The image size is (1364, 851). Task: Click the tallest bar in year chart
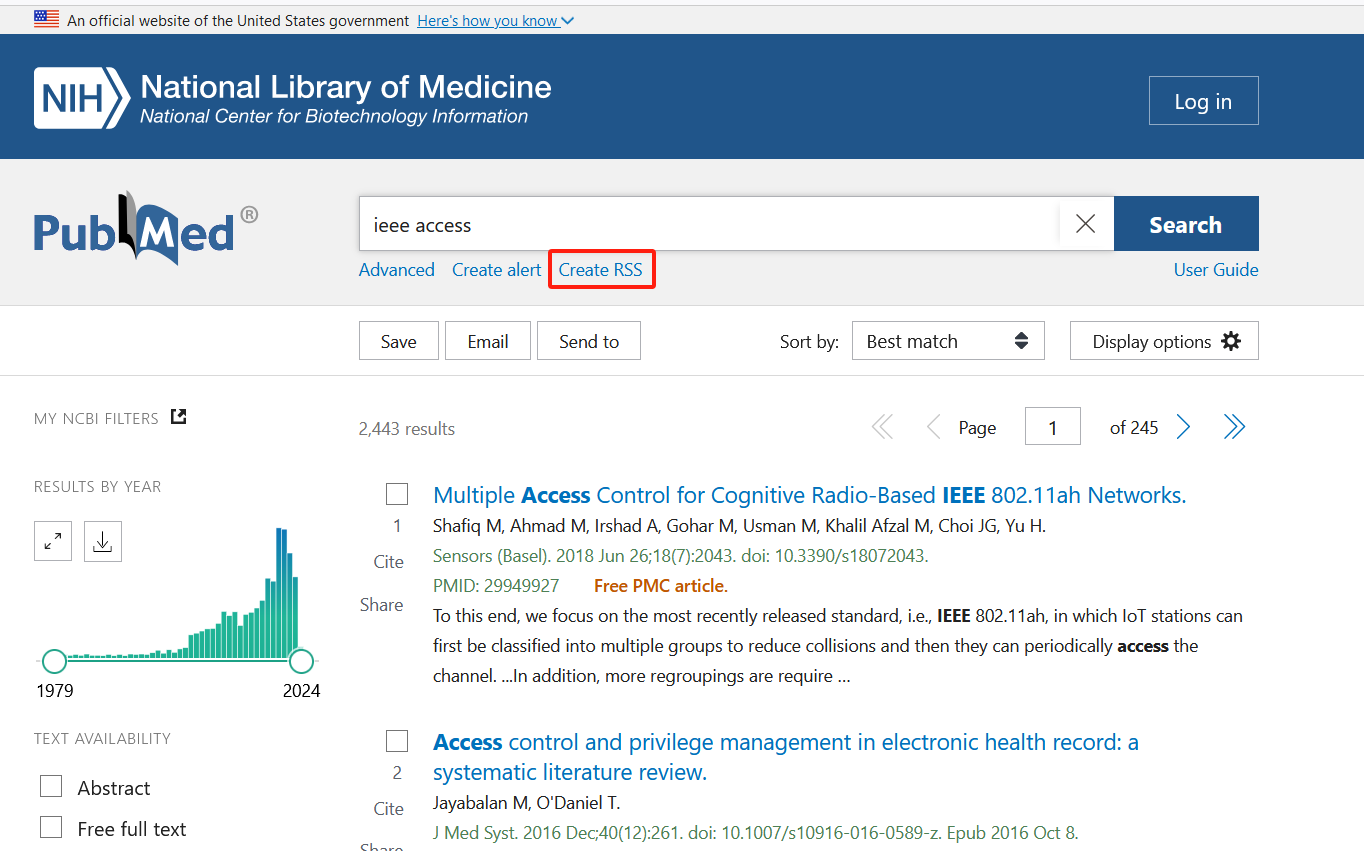[280, 593]
